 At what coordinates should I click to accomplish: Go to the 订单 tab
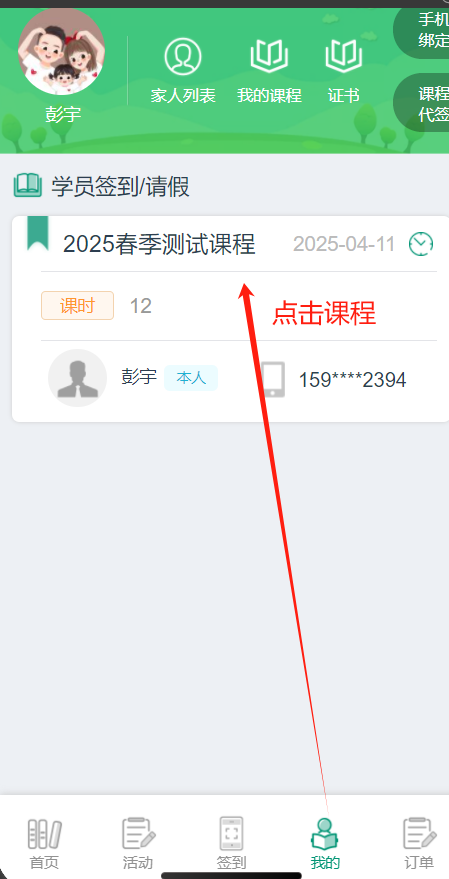coord(419,843)
